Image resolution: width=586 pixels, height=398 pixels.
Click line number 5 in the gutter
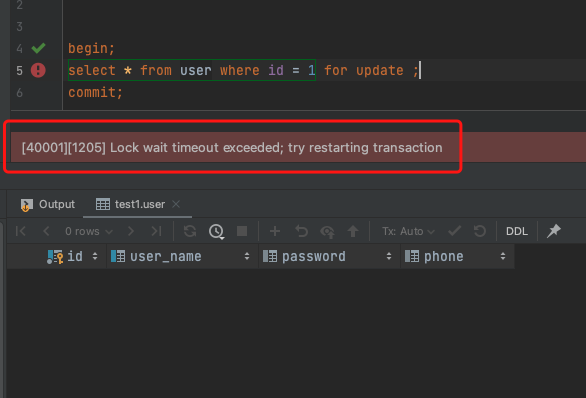(19, 70)
